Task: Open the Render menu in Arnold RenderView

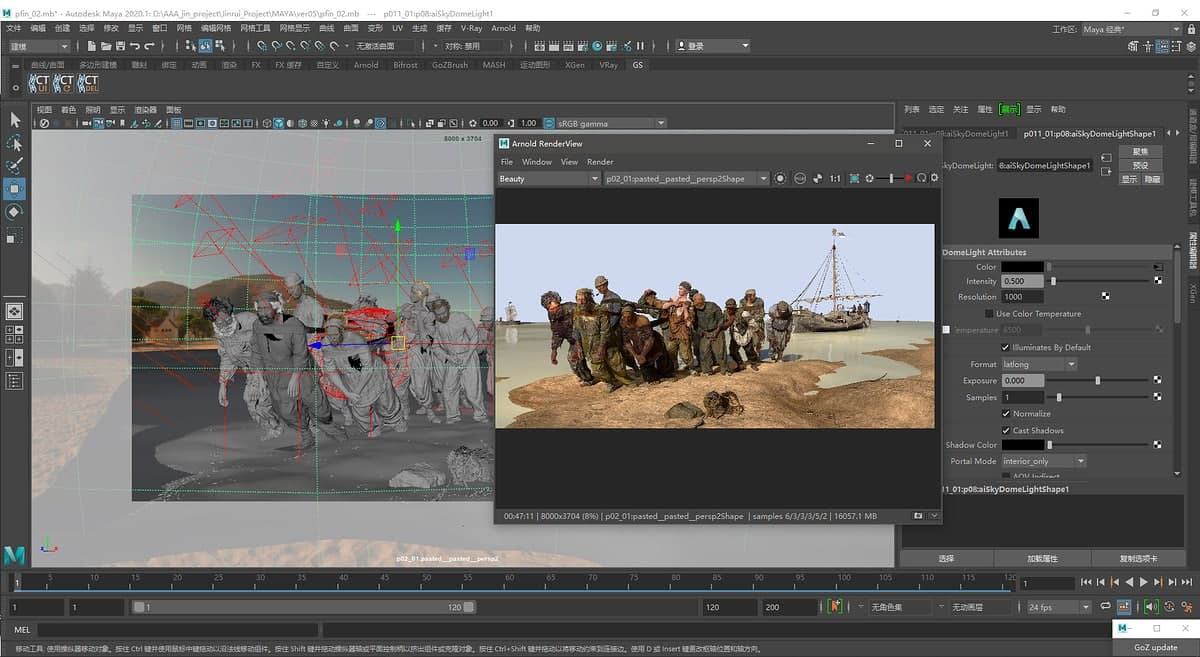Action: tap(600, 162)
